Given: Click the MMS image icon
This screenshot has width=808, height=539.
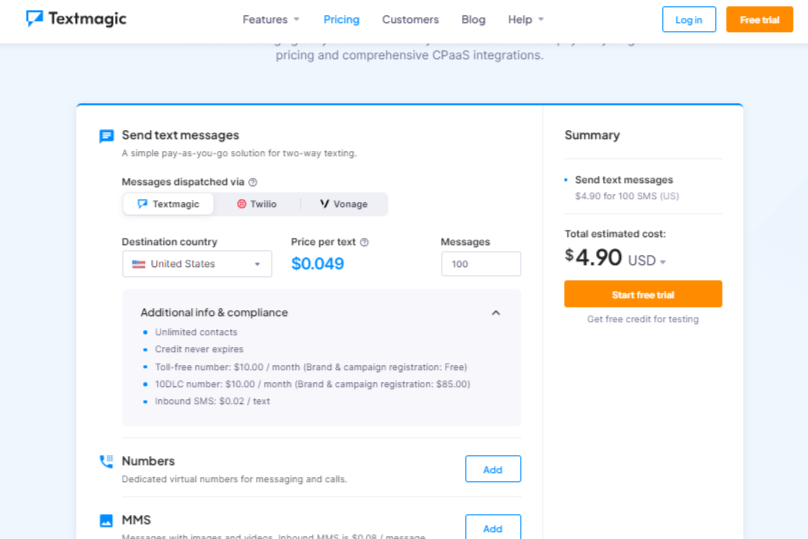Looking at the screenshot, I should point(106,520).
